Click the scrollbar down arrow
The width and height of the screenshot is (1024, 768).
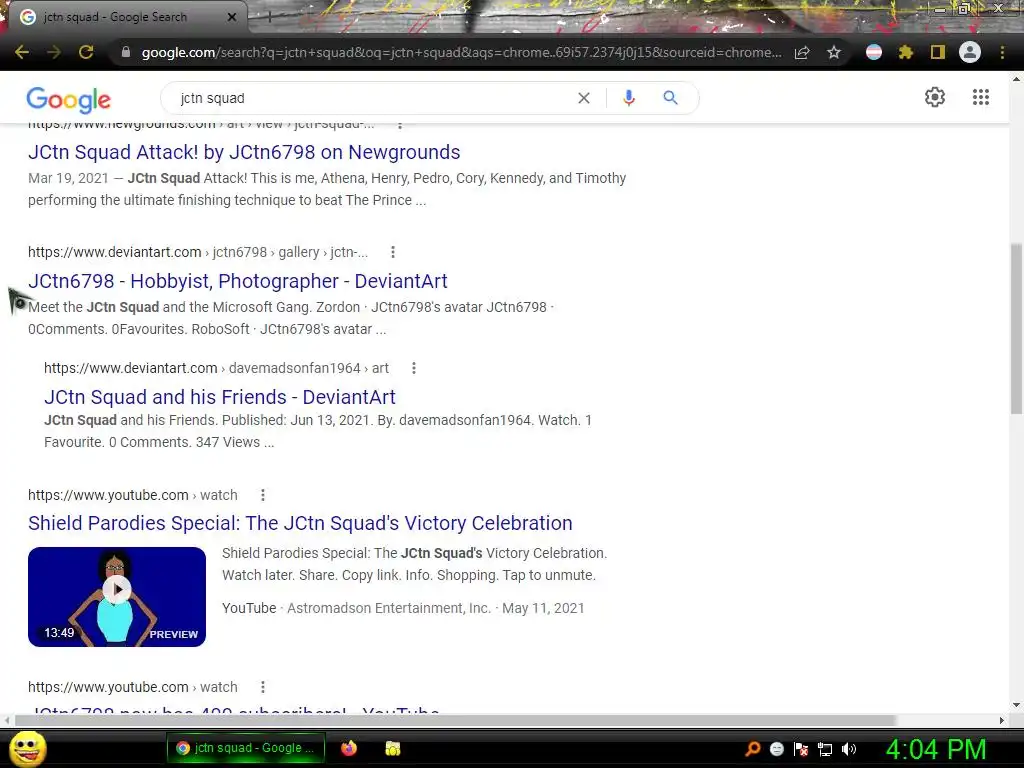click(1016, 705)
